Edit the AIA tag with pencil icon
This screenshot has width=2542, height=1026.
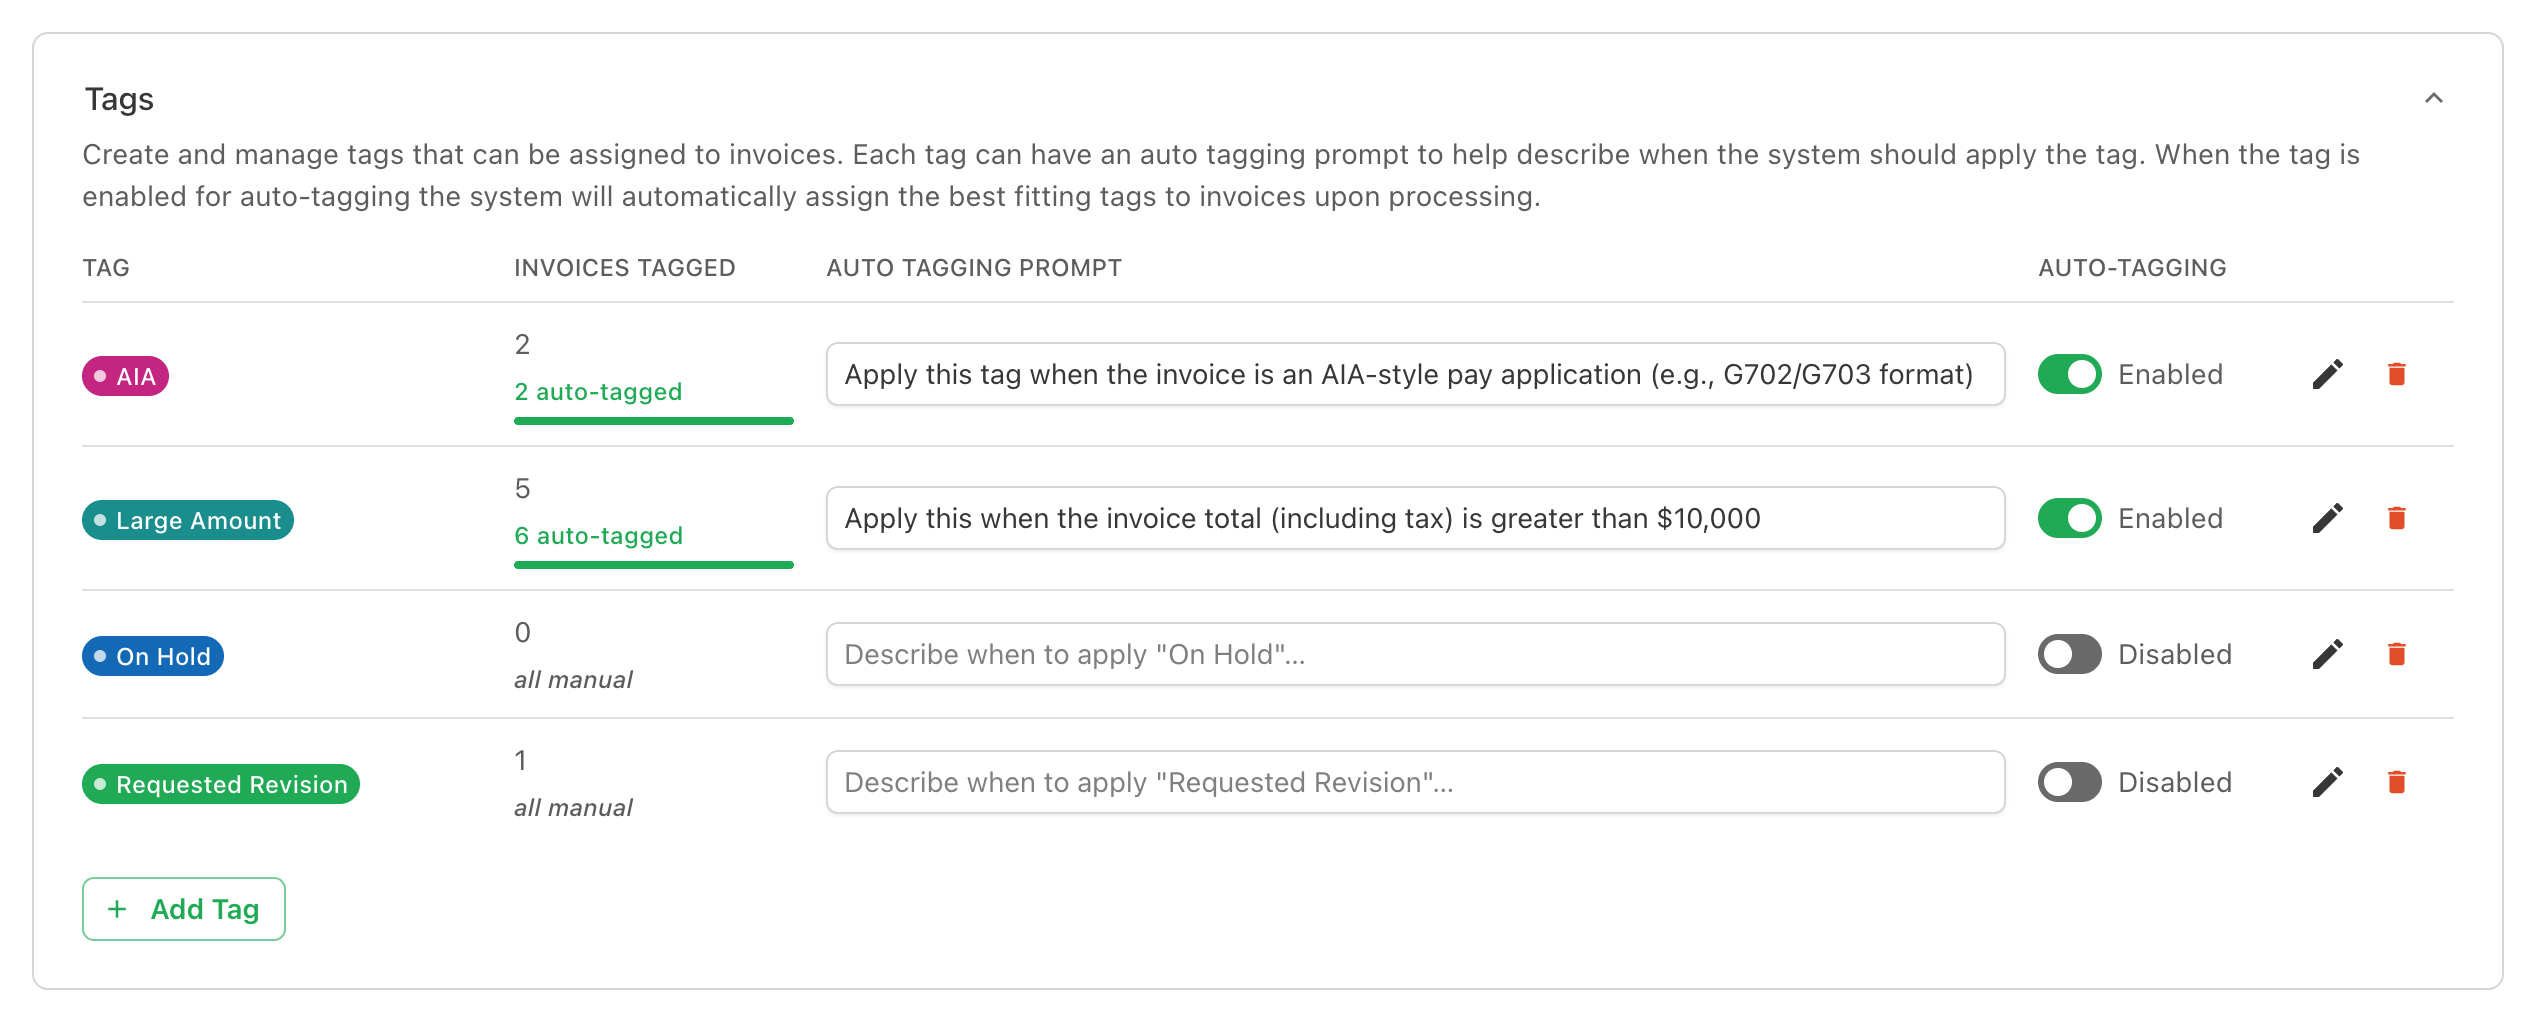[2327, 375]
